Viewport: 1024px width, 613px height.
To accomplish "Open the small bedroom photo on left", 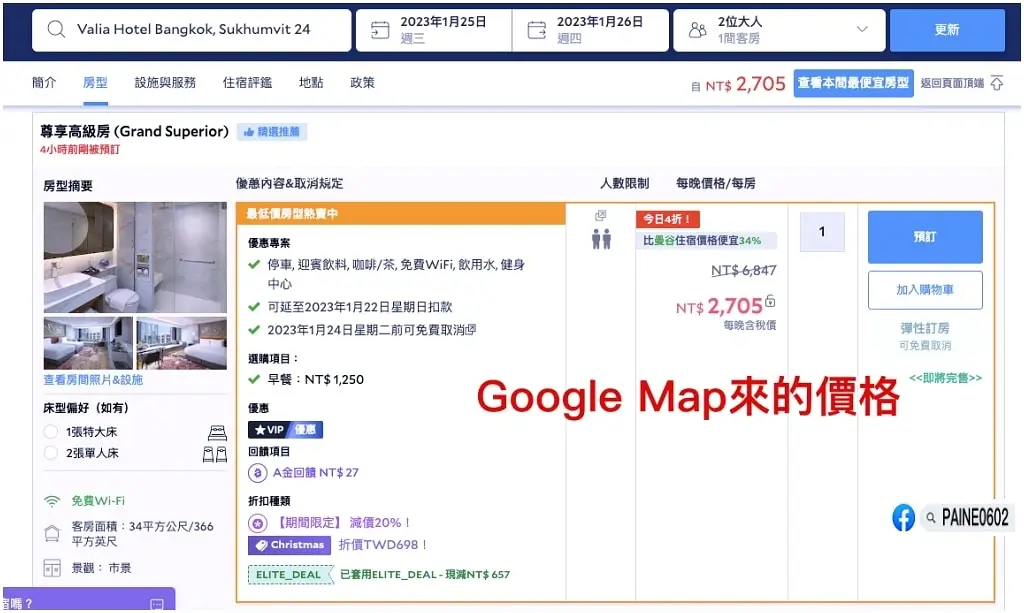I will (x=88, y=343).
